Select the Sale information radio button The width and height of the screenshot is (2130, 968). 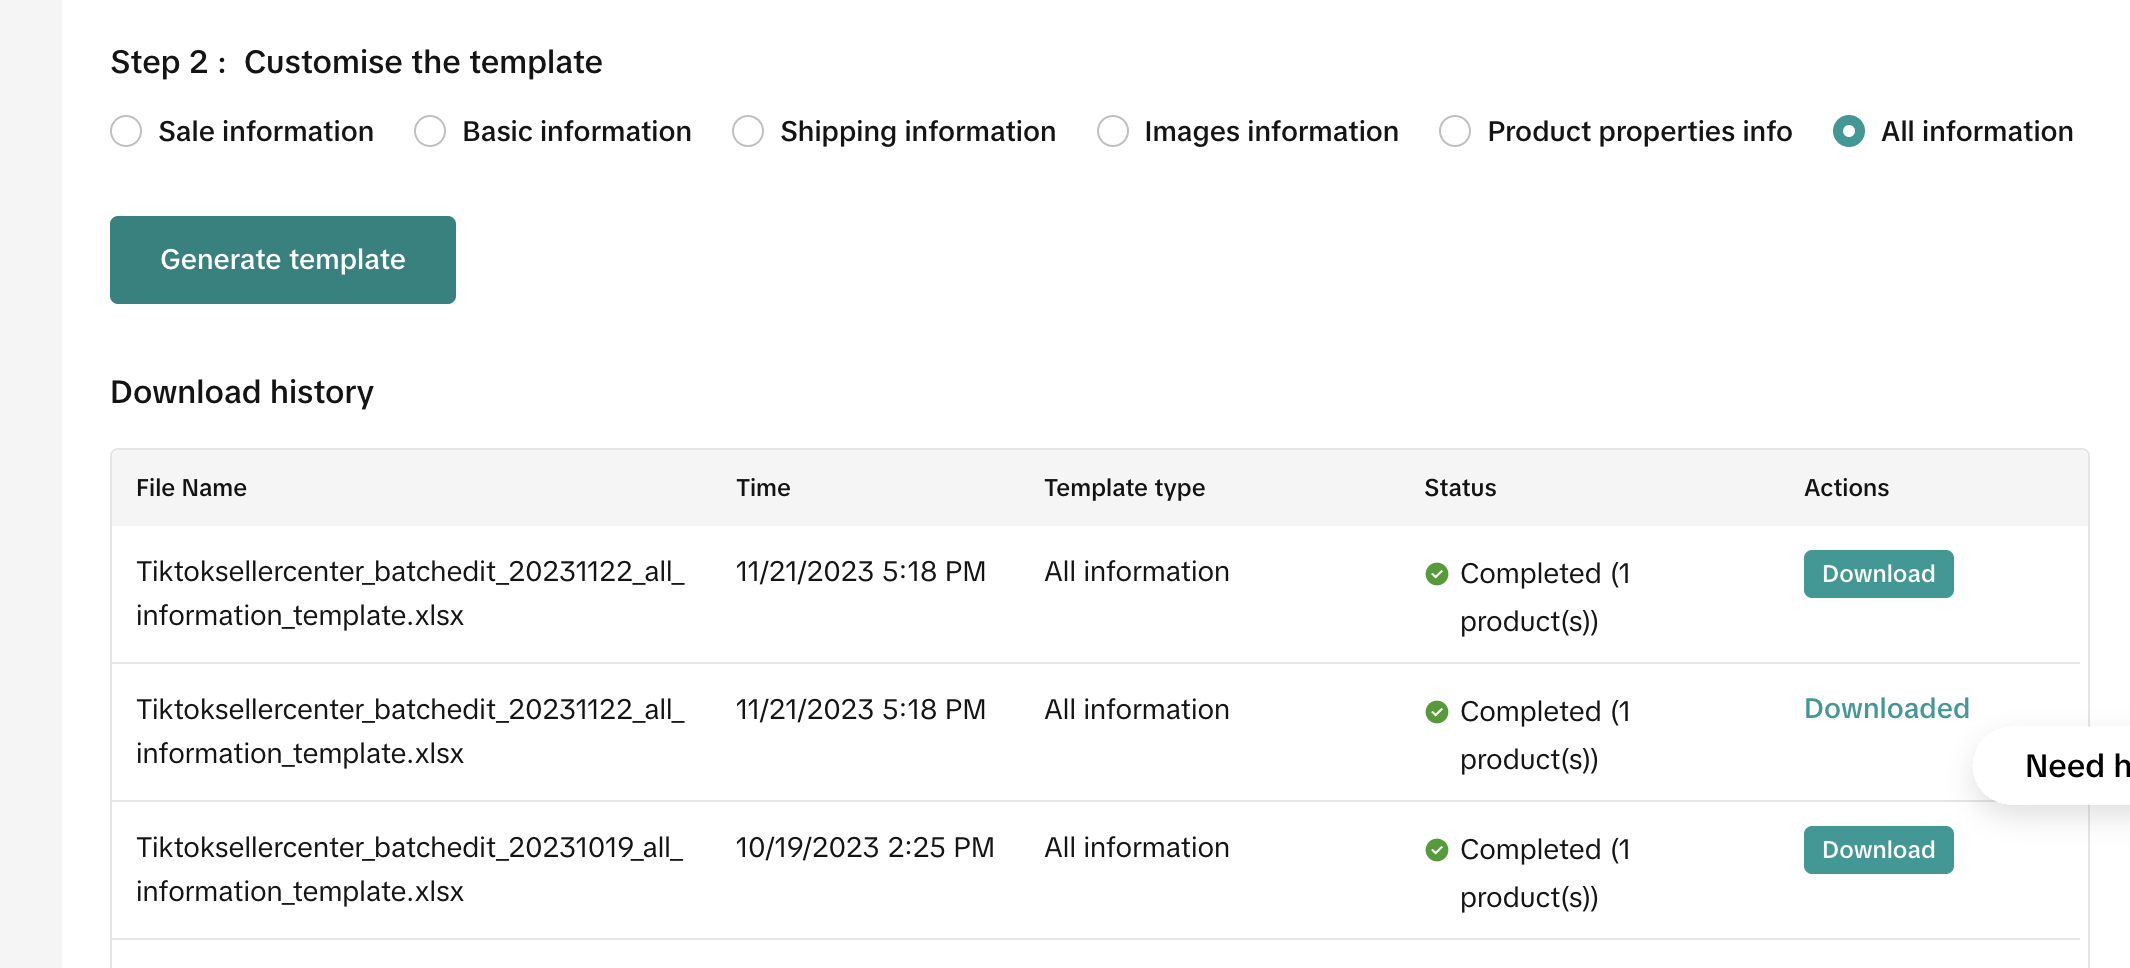click(126, 131)
